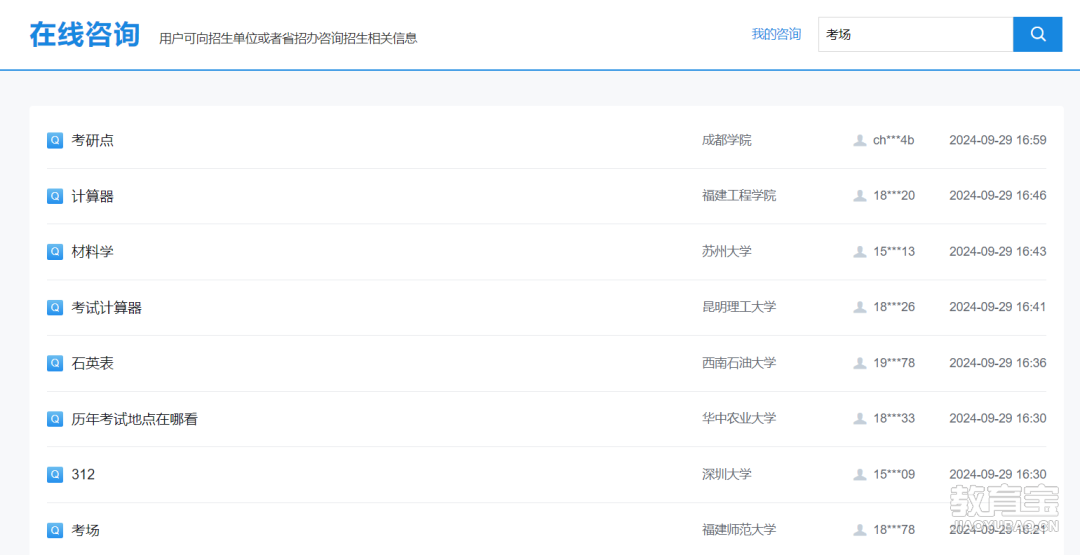Image resolution: width=1080 pixels, height=555 pixels.
Task: Click the user icon next to 18***78
Action: (860, 530)
